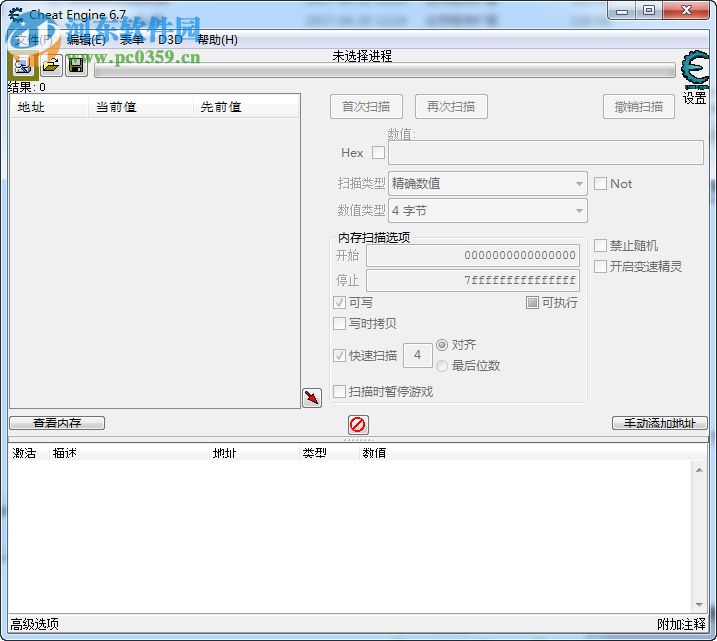Open the process list computer icon
This screenshot has width=717, height=641.
click(22, 66)
